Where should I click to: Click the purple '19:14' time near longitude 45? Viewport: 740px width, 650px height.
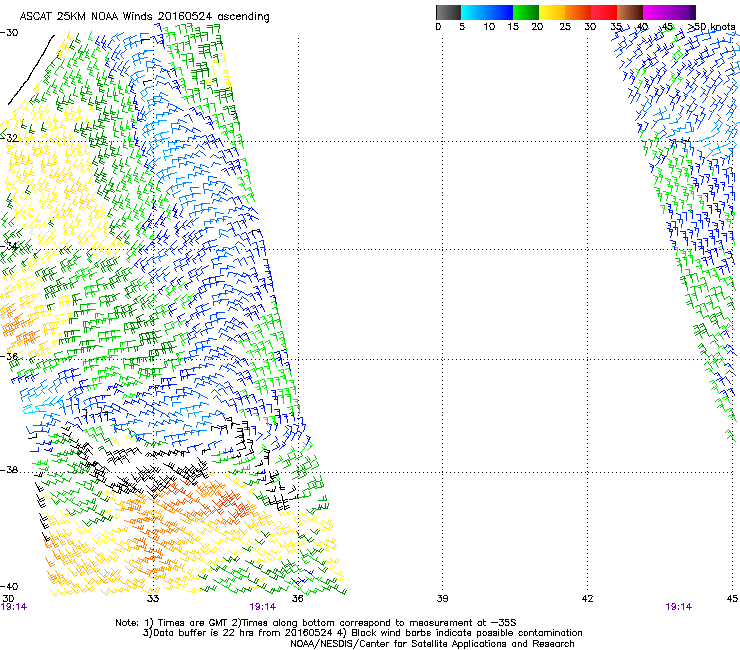tap(678, 607)
